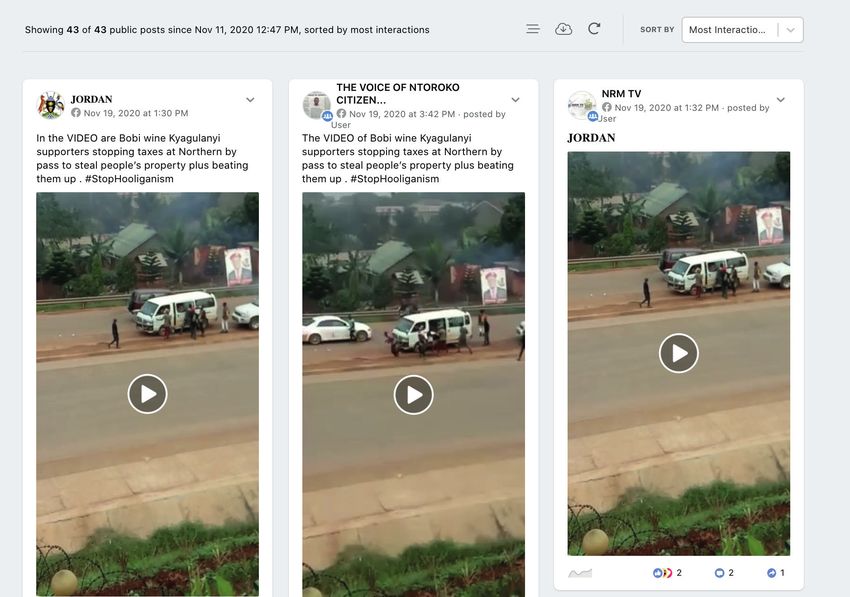Open NRM TV page name link

point(621,94)
